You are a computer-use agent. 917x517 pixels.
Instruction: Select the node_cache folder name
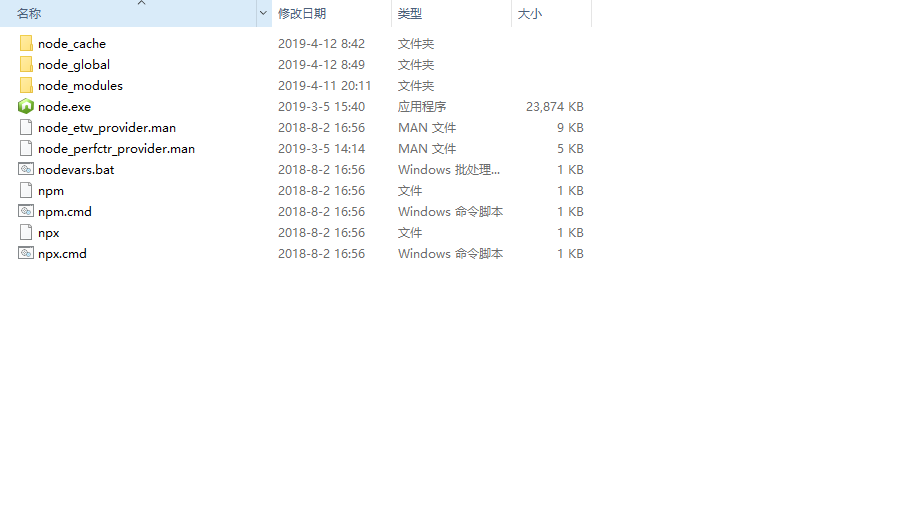pos(72,44)
